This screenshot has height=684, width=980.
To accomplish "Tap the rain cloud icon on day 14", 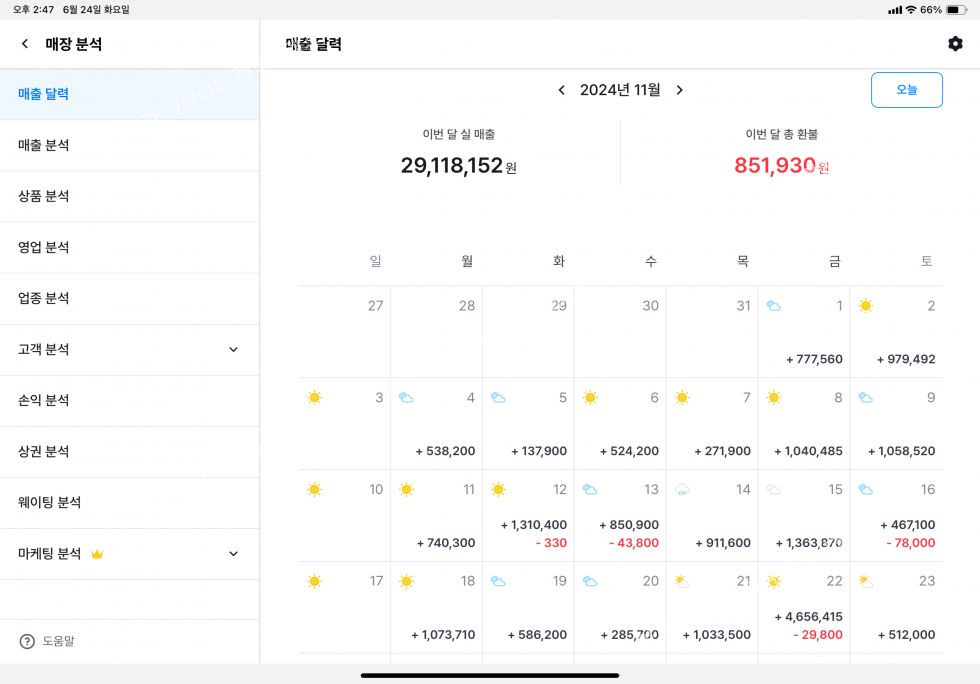I will click(682, 490).
